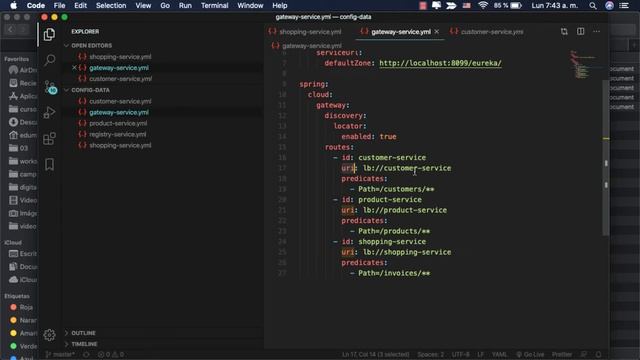
Task: Click the Go Live status bar button
Action: [530, 354]
